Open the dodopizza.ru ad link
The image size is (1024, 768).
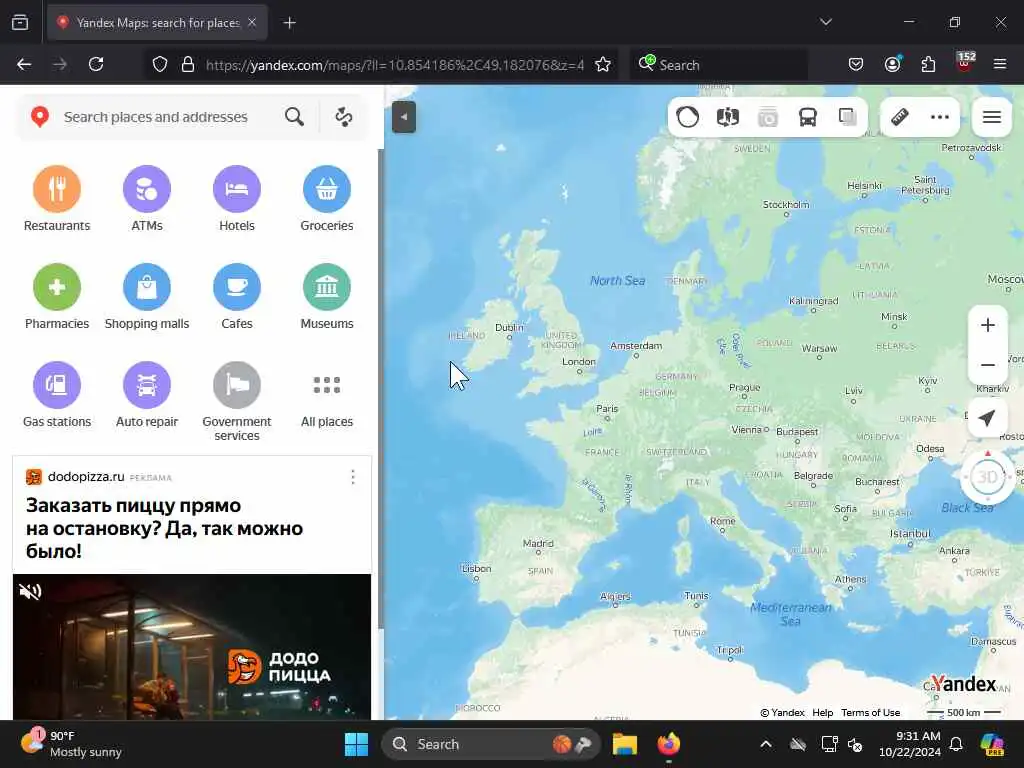86,477
